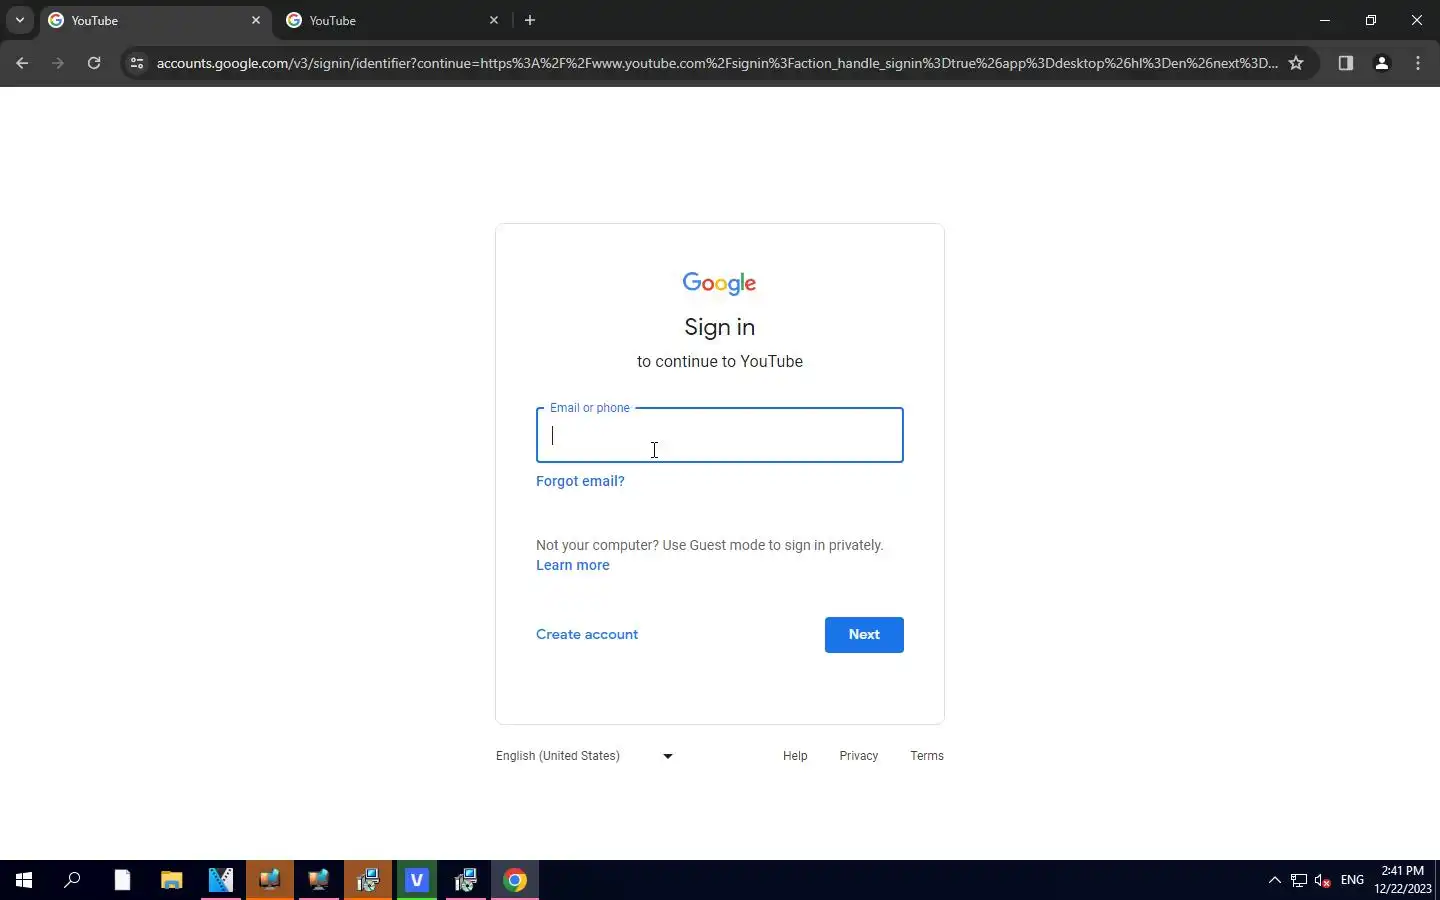Open the white document taskbar icon
Image resolution: width=1440 pixels, height=900 pixels.
[x=122, y=880]
